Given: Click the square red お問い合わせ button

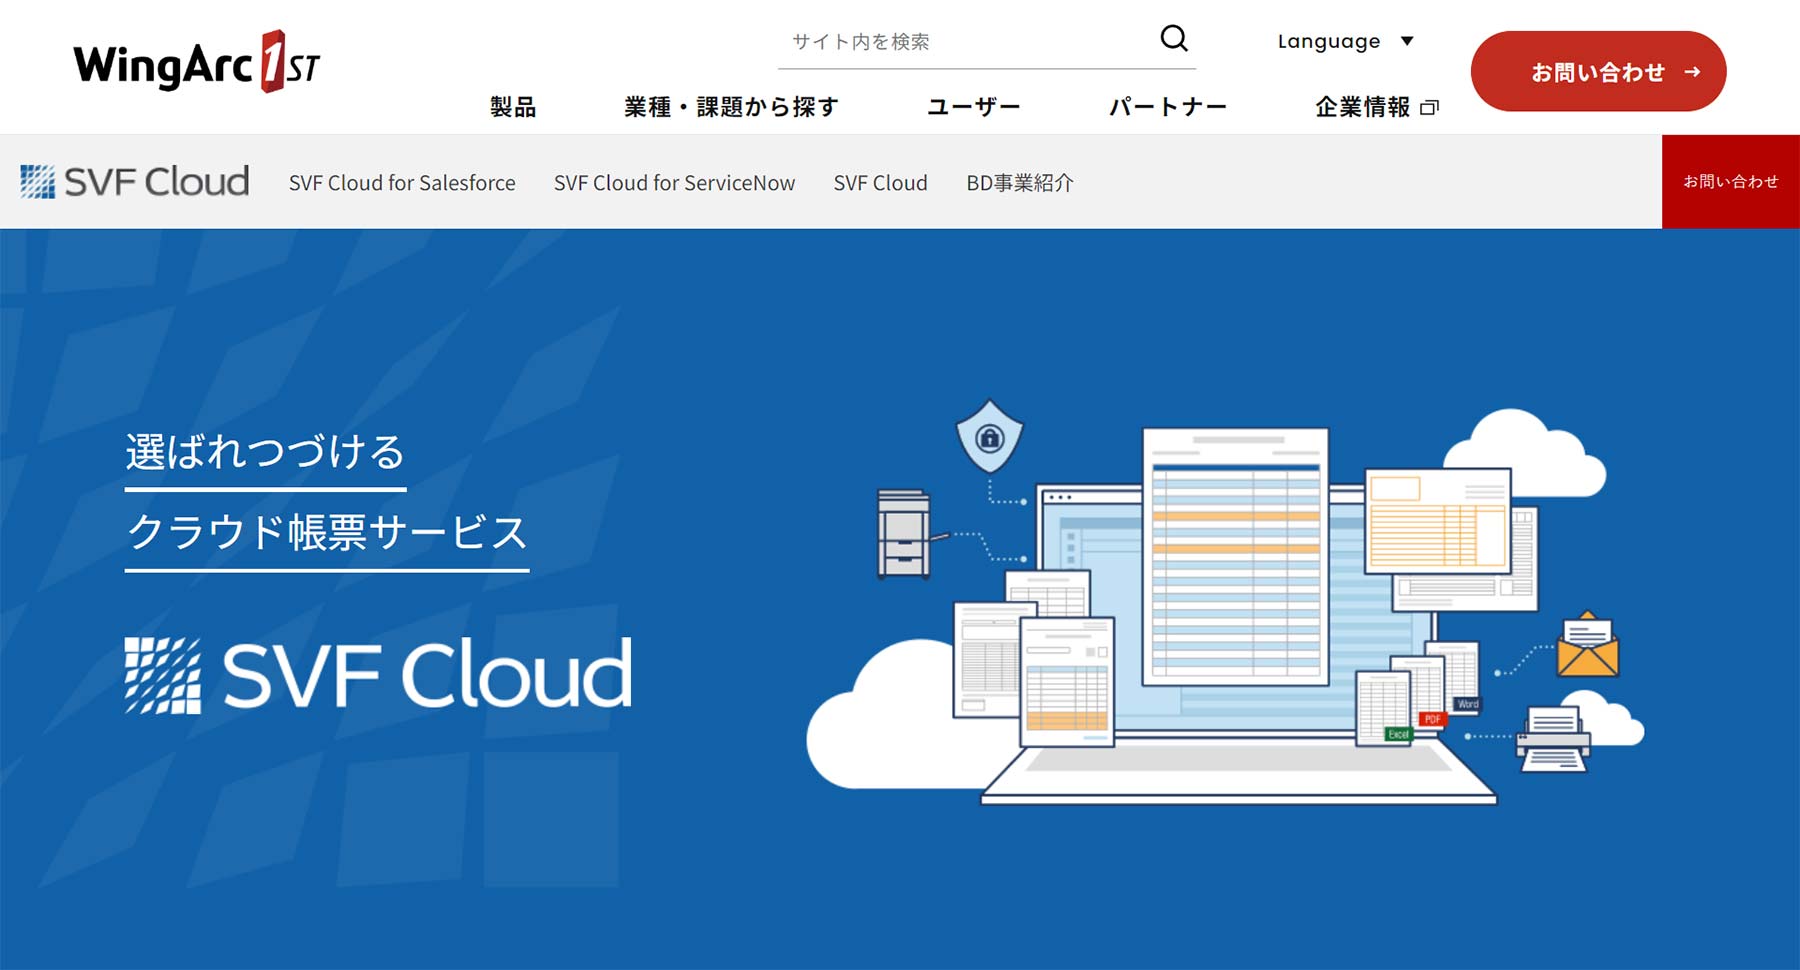Looking at the screenshot, I should coord(1731,182).
